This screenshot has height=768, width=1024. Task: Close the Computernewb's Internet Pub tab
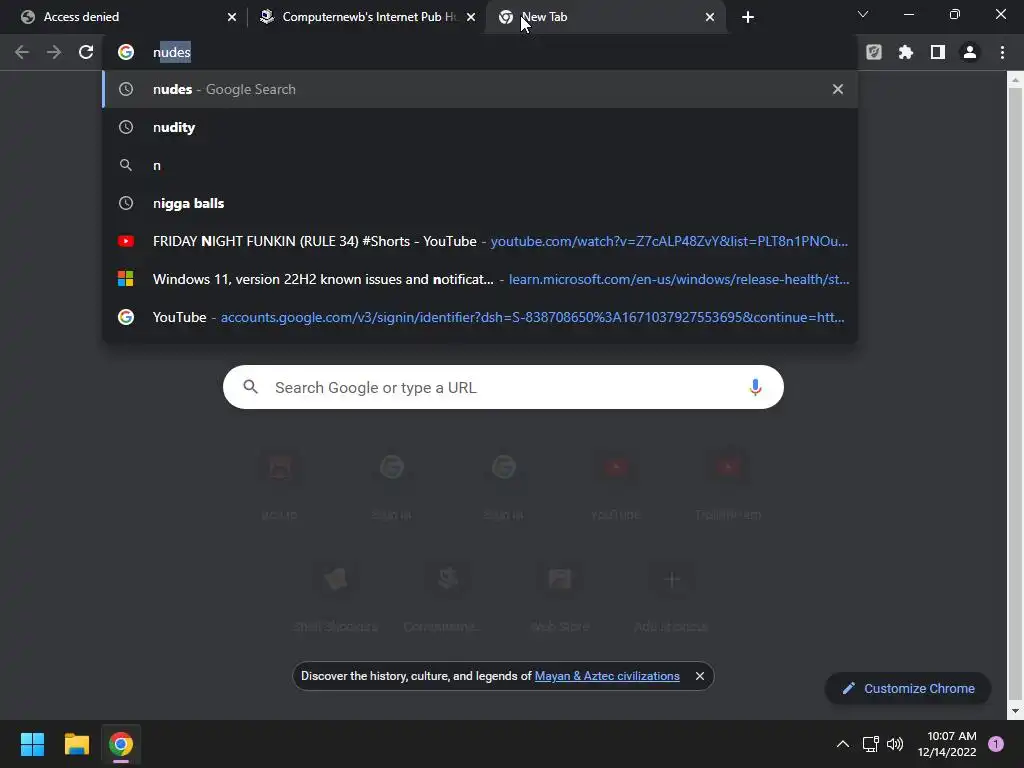(471, 17)
